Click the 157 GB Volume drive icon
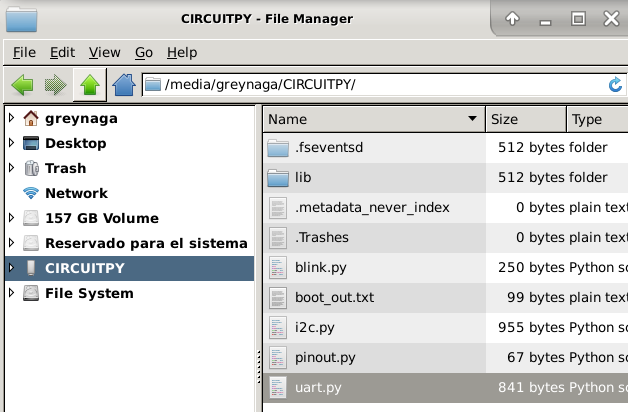Viewport: 628px width, 412px height. click(31, 218)
